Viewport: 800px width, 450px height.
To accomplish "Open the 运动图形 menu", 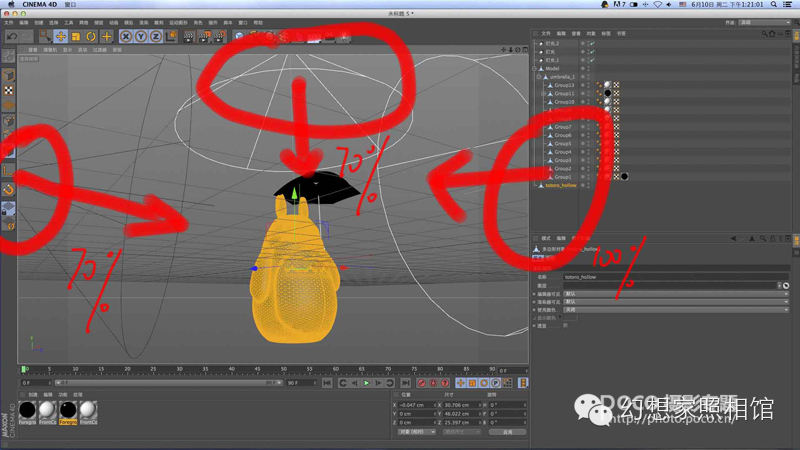I will coord(178,23).
